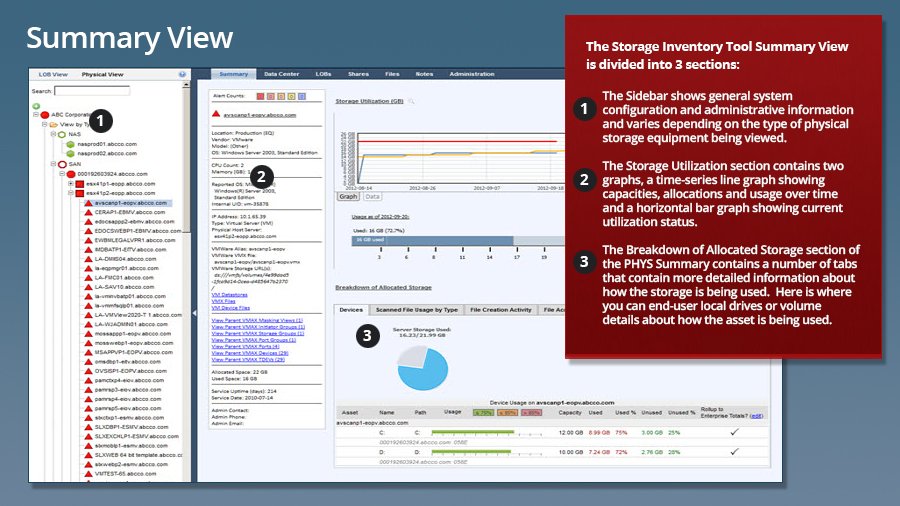Screen dimensions: 900x506
Task: Click the red ring icon next to SAN
Action: pos(62,164)
